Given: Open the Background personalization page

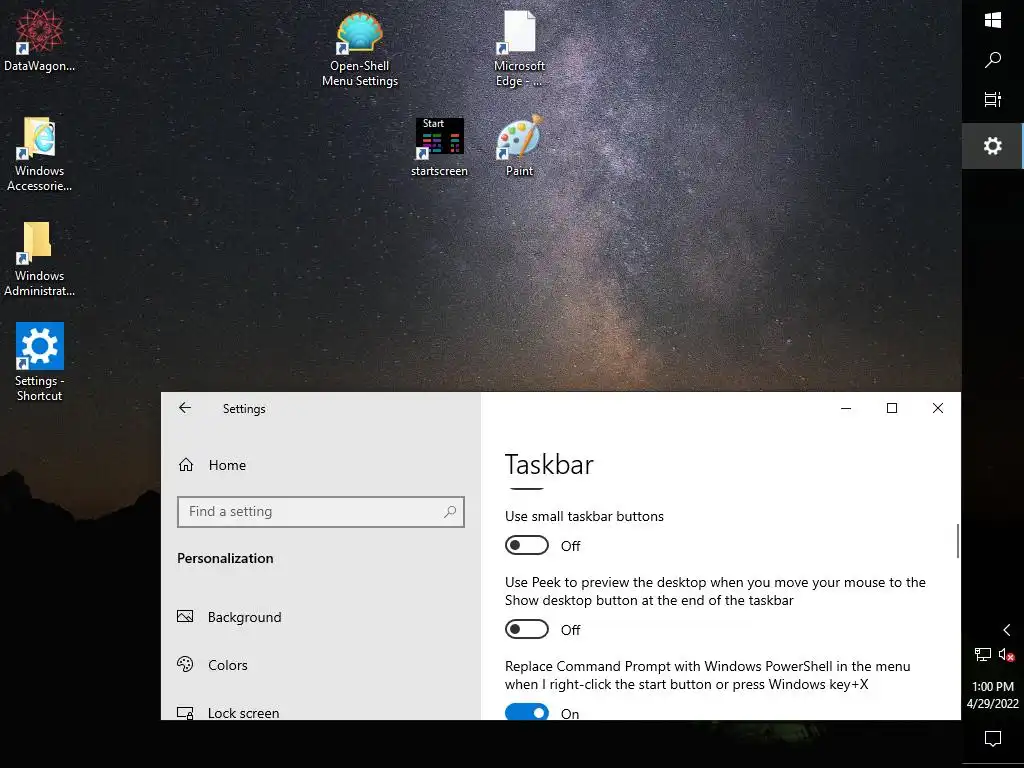Looking at the screenshot, I should click(244, 617).
